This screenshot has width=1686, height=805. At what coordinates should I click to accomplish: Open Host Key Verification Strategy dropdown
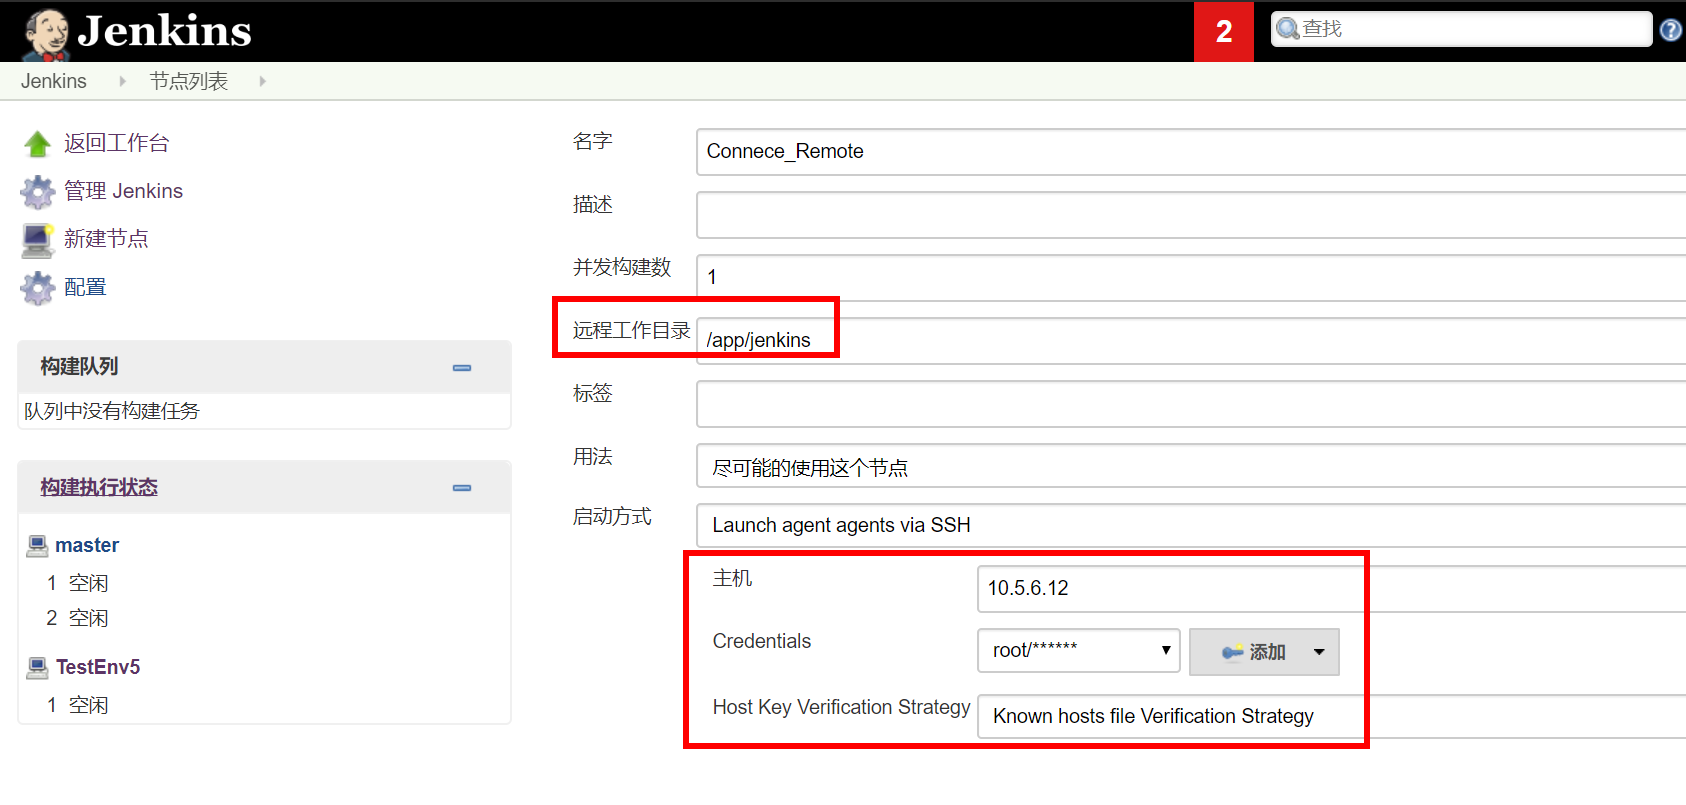pyautogui.click(x=1332, y=717)
